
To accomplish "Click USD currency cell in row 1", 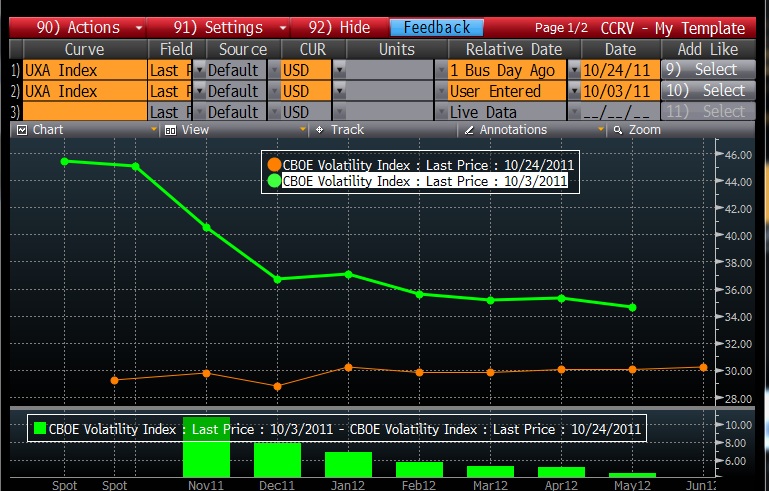I will [306, 70].
